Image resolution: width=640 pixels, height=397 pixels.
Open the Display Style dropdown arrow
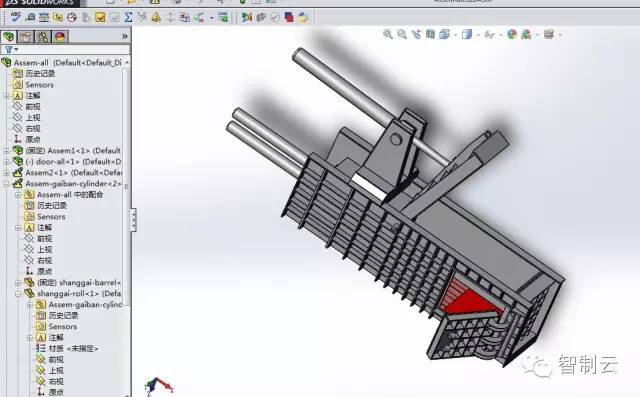pos(478,35)
